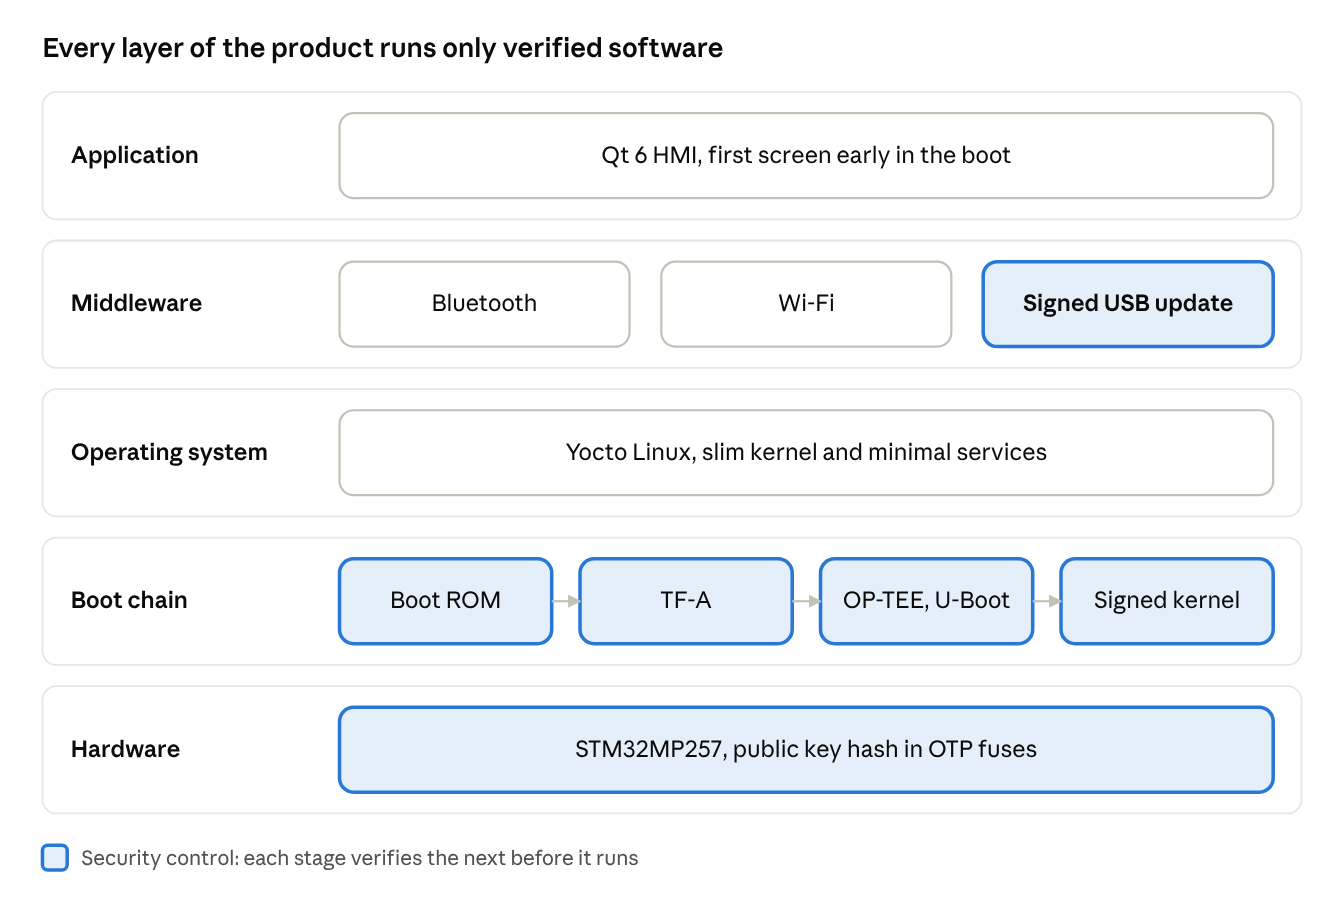The height and width of the screenshot is (918, 1344).
Task: Select the OP-TEE, U-Boot stage box
Action: (926, 601)
